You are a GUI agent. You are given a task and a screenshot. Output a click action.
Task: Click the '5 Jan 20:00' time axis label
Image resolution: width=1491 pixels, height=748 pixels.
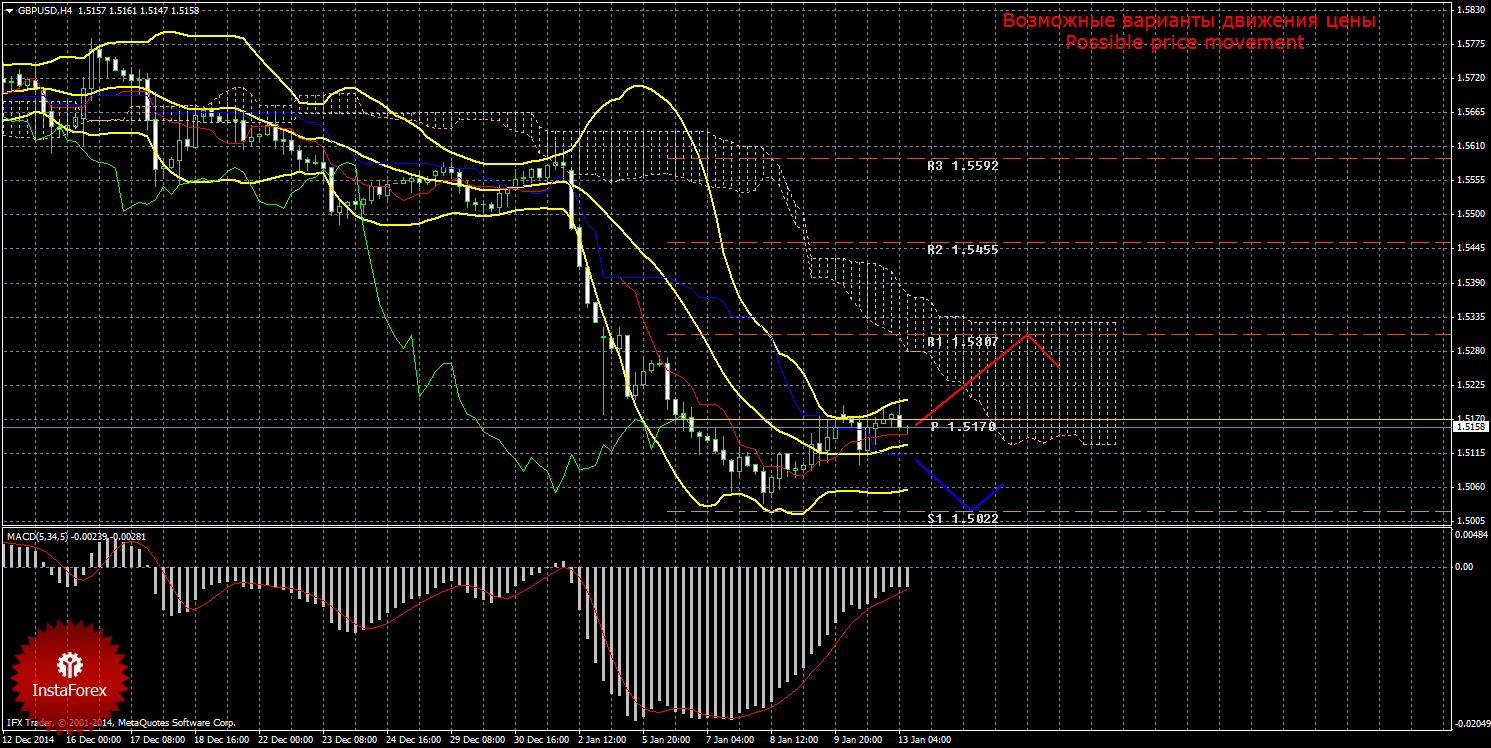(x=666, y=740)
